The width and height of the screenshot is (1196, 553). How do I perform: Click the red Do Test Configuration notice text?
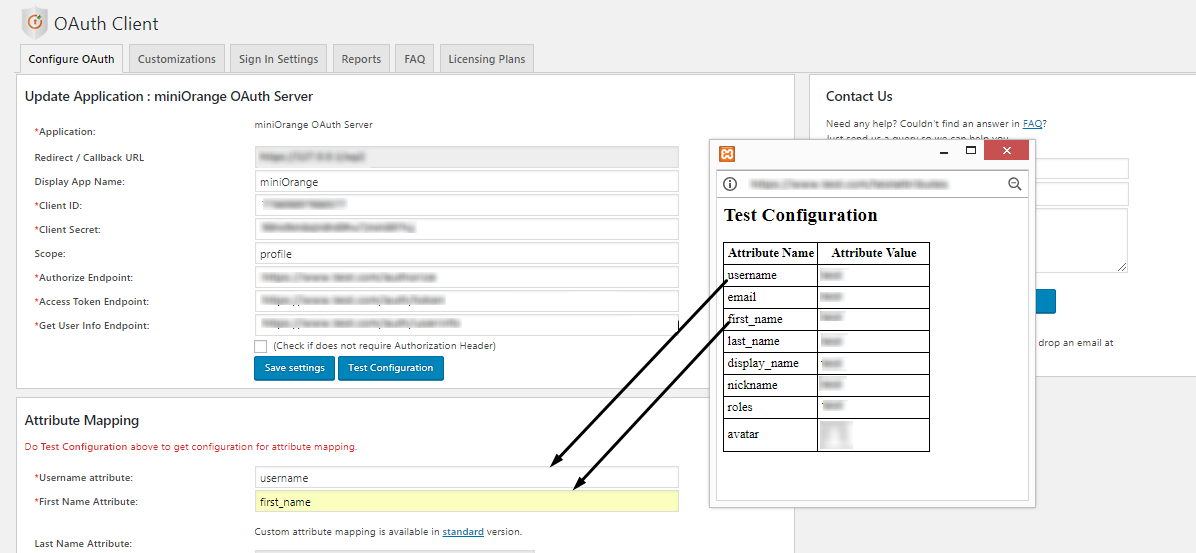[191, 447]
